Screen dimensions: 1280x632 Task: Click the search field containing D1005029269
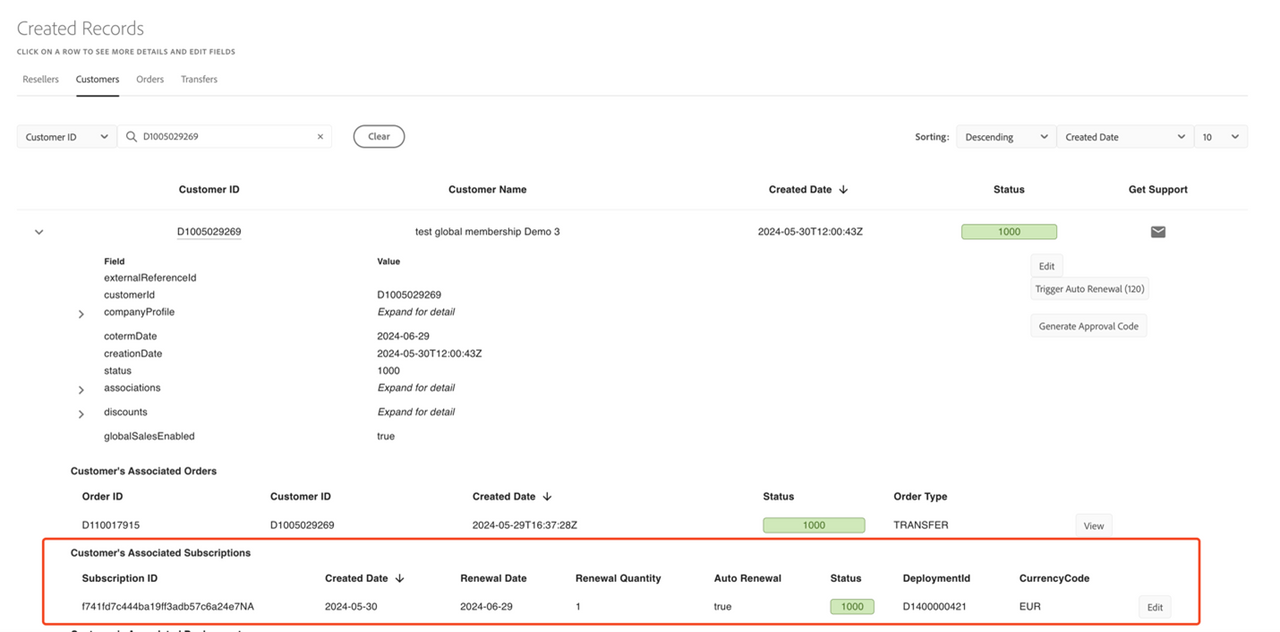pos(225,137)
